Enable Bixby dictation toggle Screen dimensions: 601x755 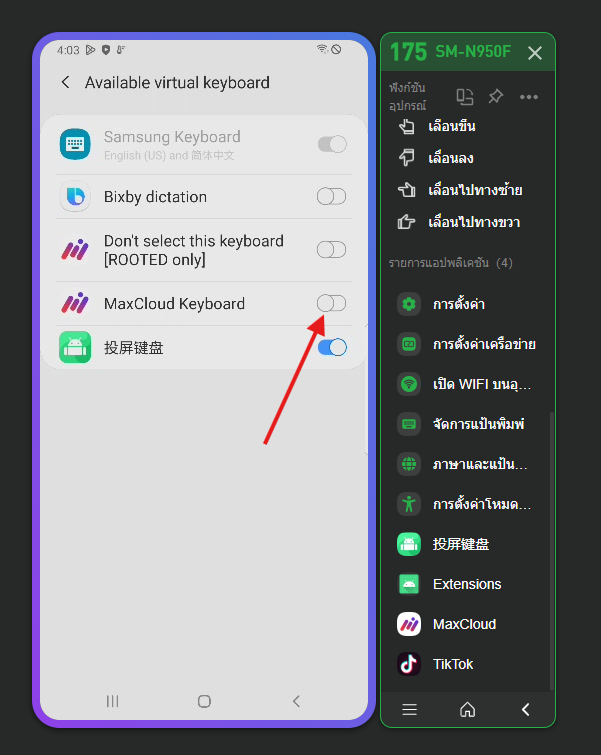click(331, 196)
